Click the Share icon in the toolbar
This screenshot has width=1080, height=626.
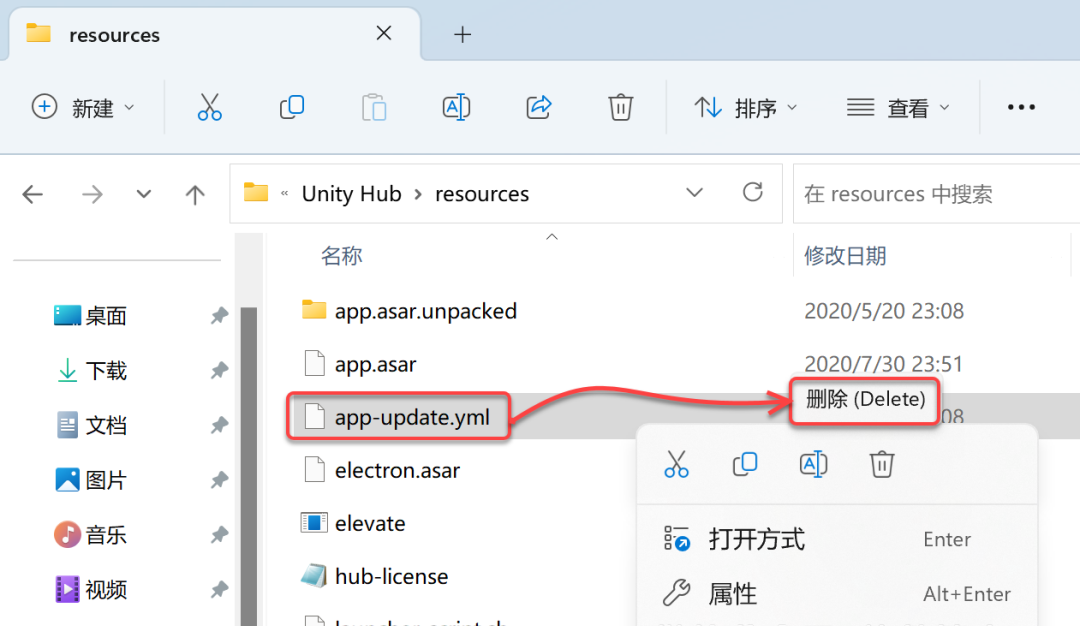pos(538,106)
